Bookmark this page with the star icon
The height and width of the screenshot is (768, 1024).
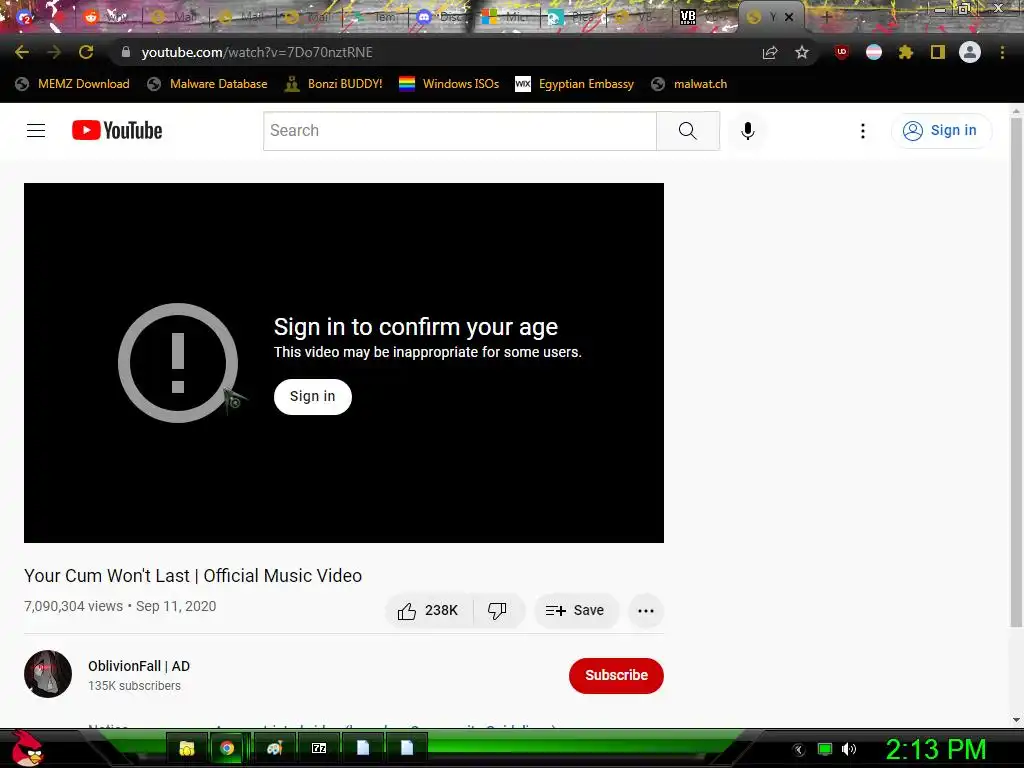coord(802,52)
